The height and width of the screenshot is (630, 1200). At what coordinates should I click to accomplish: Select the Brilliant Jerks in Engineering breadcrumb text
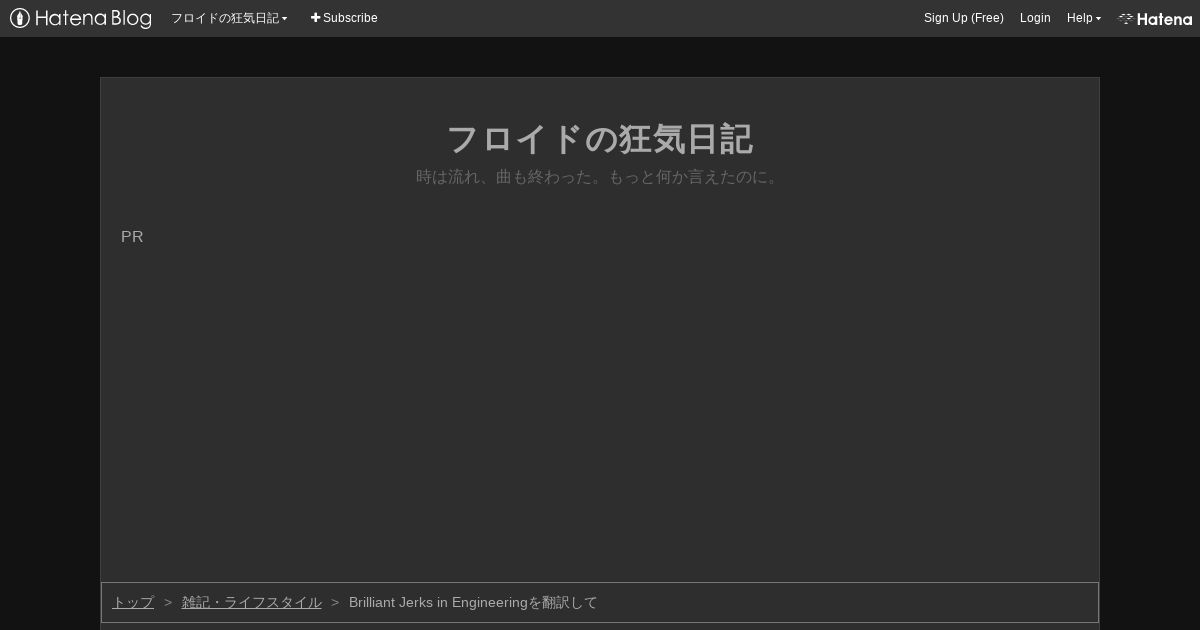(x=473, y=602)
